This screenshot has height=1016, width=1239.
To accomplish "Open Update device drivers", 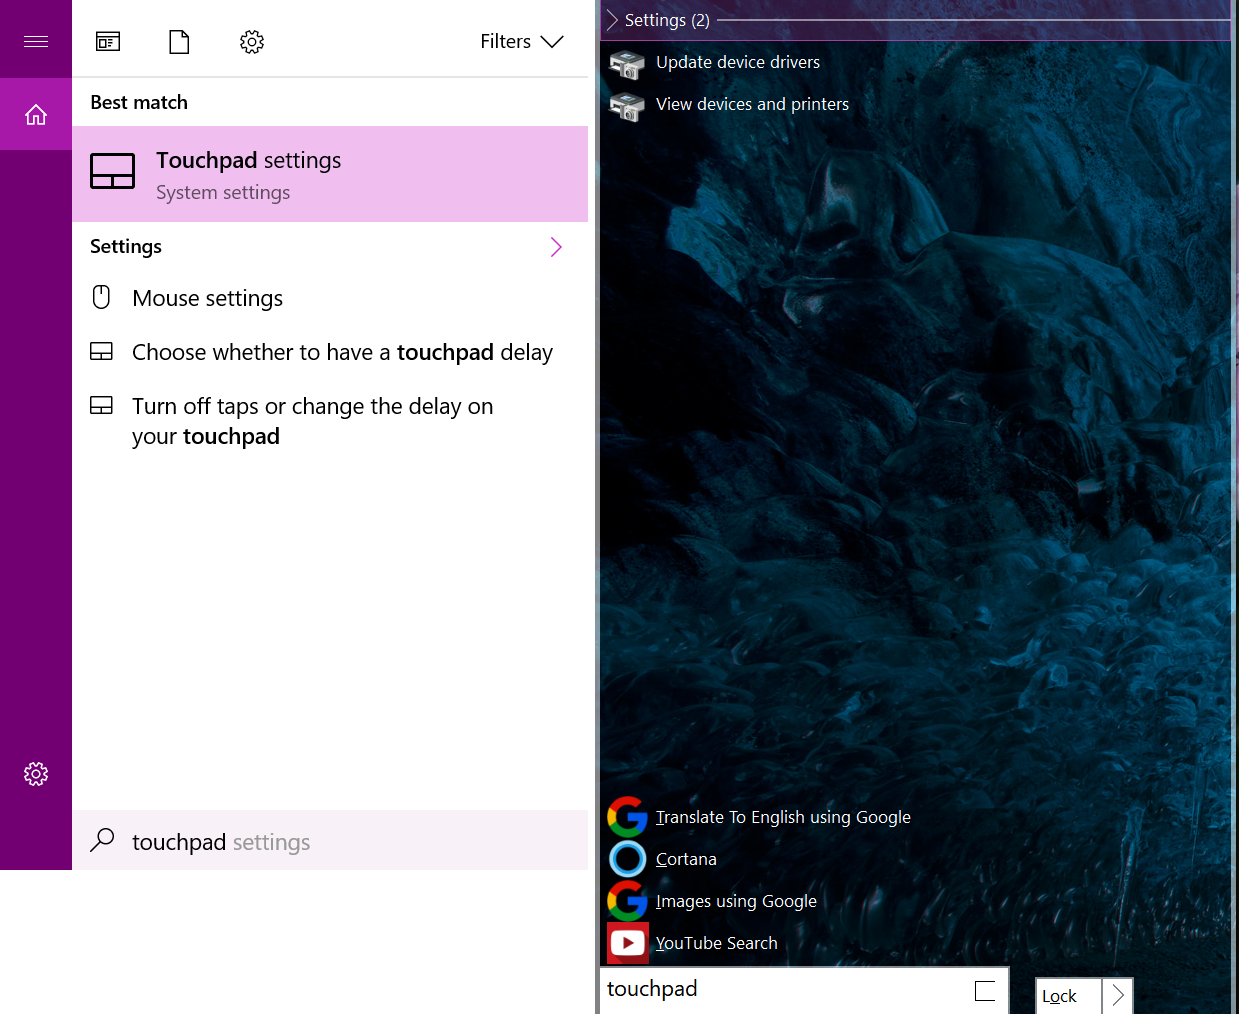I will click(737, 62).
